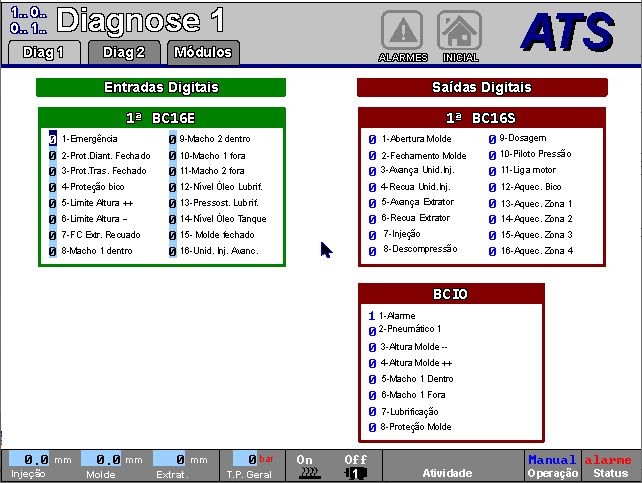Toggle the 1-Emergência input bit

coord(53,139)
